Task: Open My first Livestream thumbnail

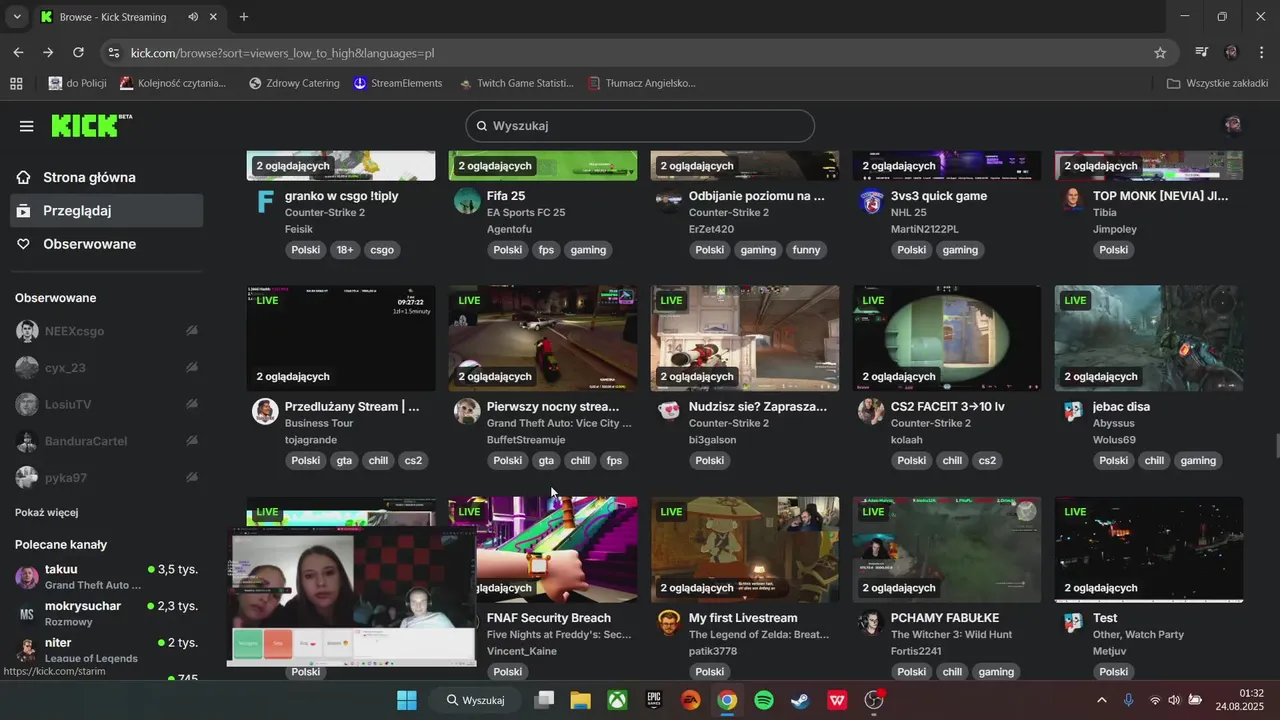Action: coord(745,549)
